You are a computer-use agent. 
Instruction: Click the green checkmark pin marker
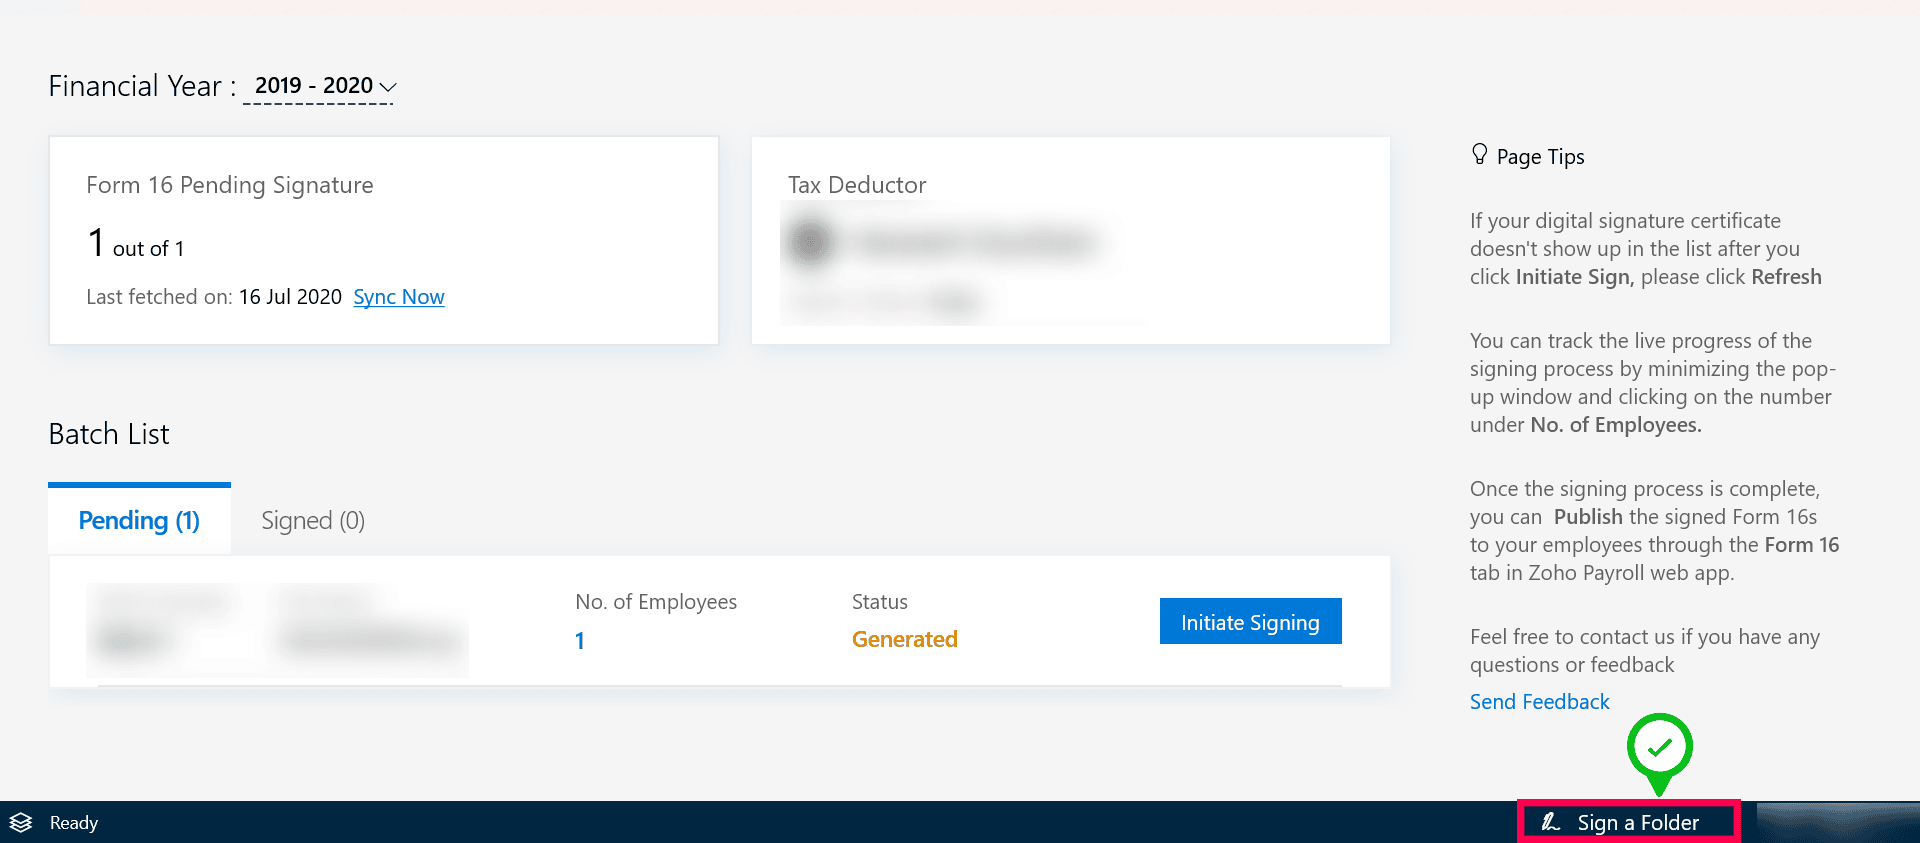coord(1659,748)
